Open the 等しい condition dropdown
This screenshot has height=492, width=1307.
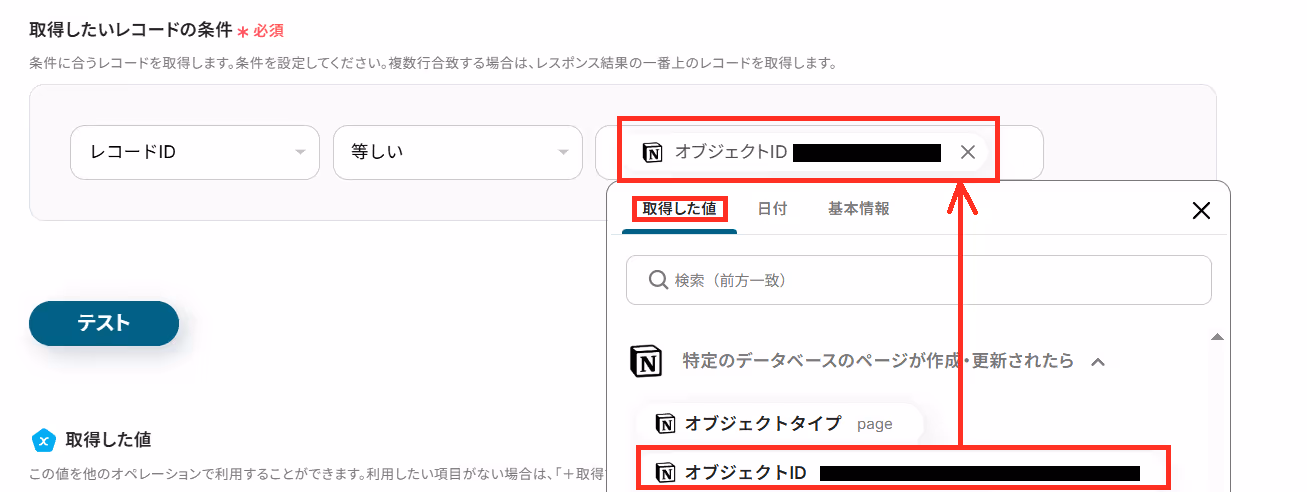(458, 152)
